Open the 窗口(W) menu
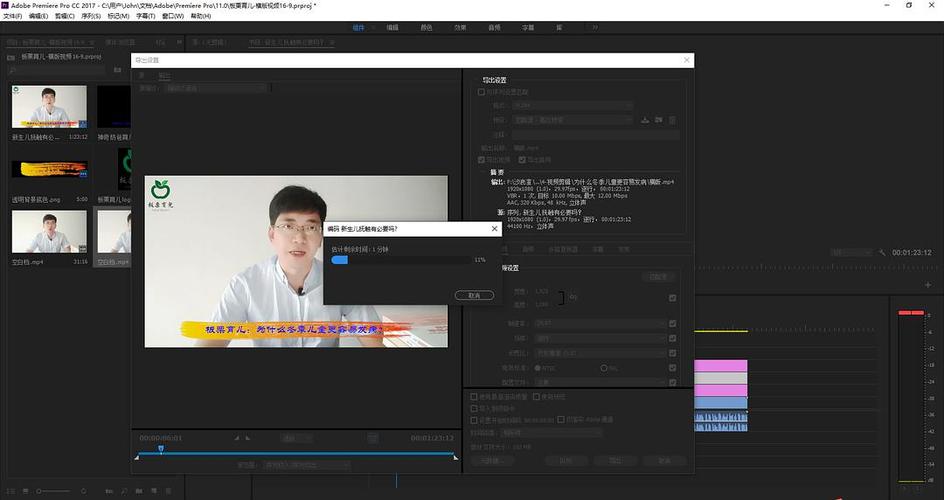The height and width of the screenshot is (500, 944). coord(173,16)
